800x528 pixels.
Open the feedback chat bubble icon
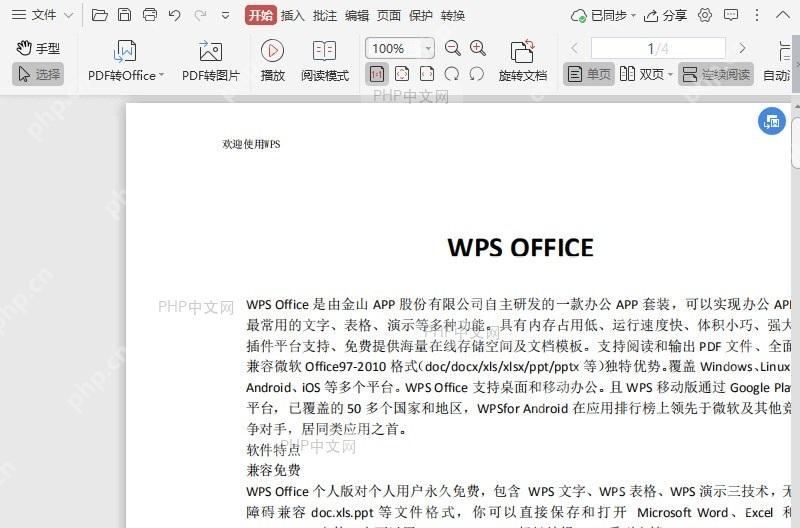[731, 15]
